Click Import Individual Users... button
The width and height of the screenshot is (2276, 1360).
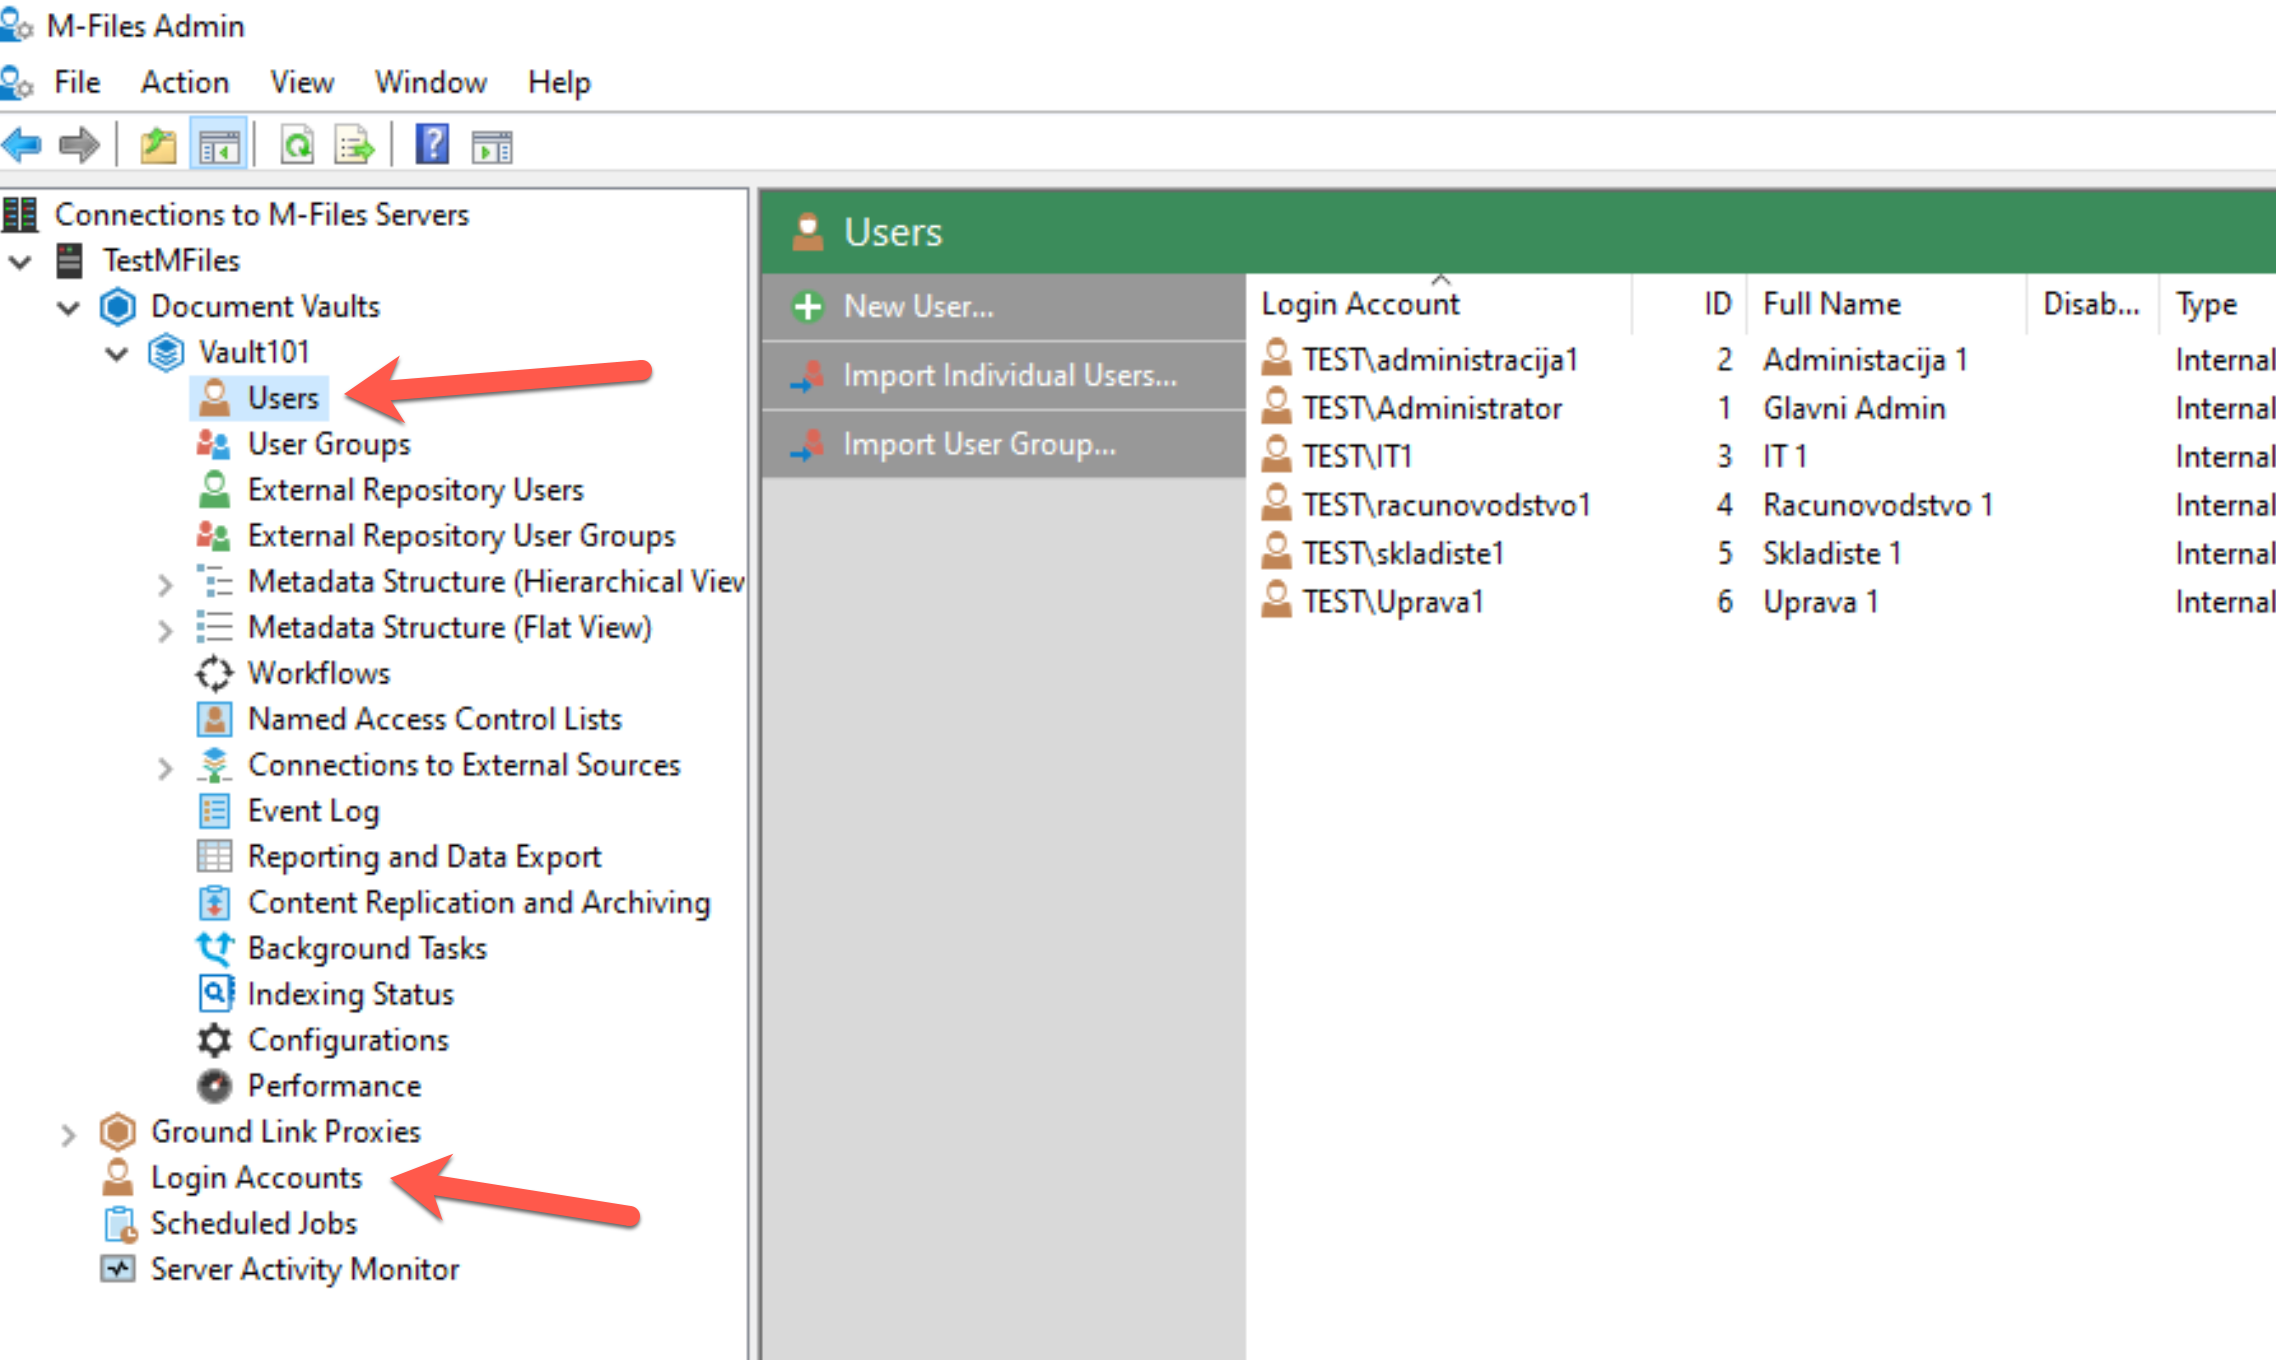(x=1003, y=375)
